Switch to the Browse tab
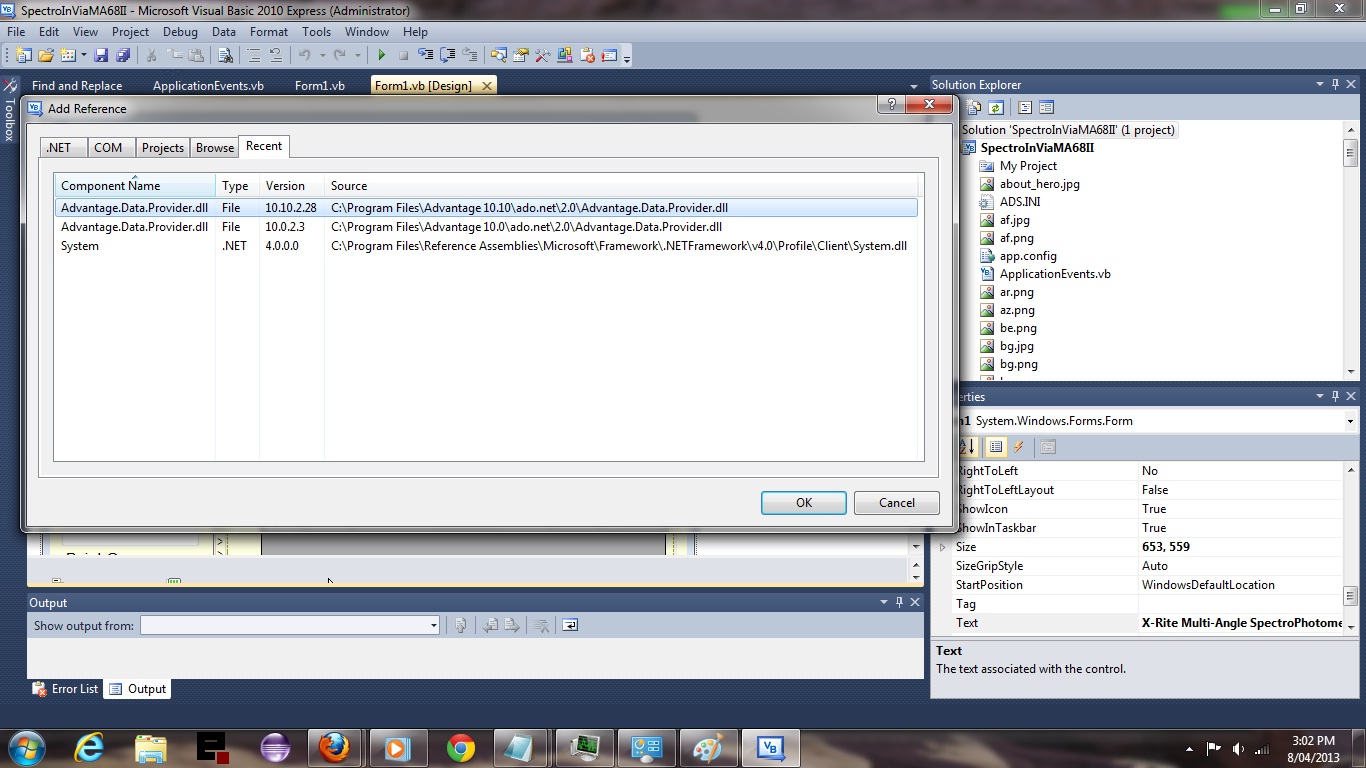Screen dimensions: 1366x768 pos(215,148)
